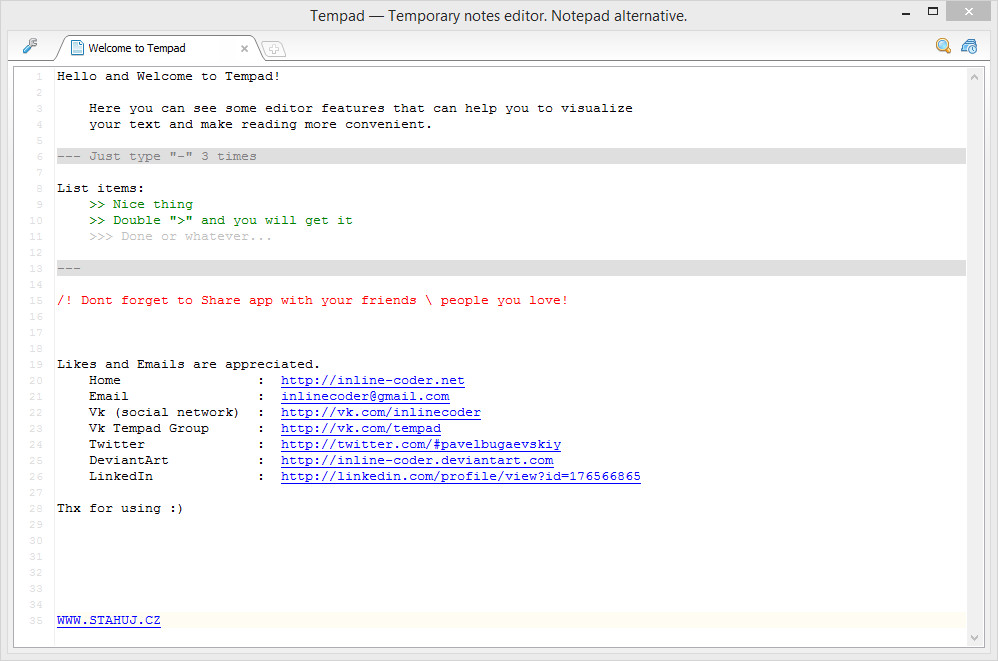Click the 'Home' label
Viewport: 998px width, 661px height.
pyautogui.click(x=104, y=380)
